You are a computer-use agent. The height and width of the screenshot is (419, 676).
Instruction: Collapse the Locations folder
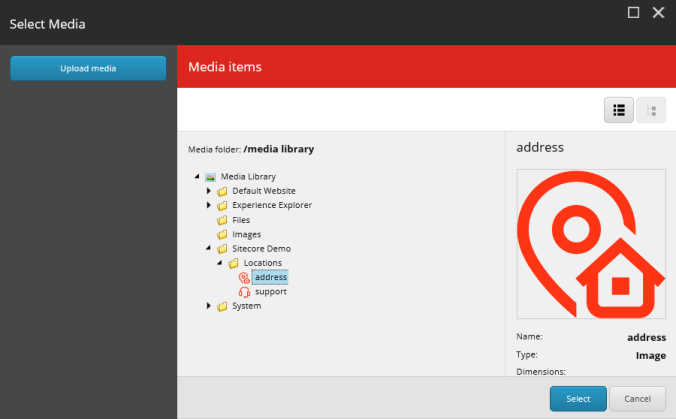tap(220, 263)
